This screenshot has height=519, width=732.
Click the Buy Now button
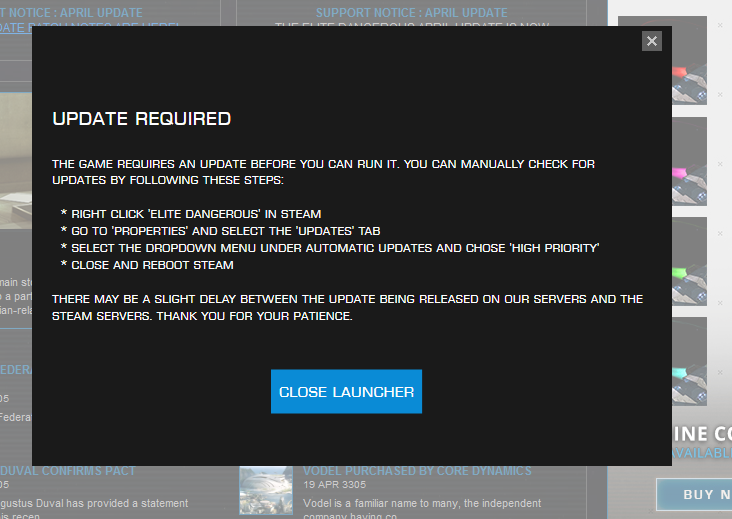(694, 494)
